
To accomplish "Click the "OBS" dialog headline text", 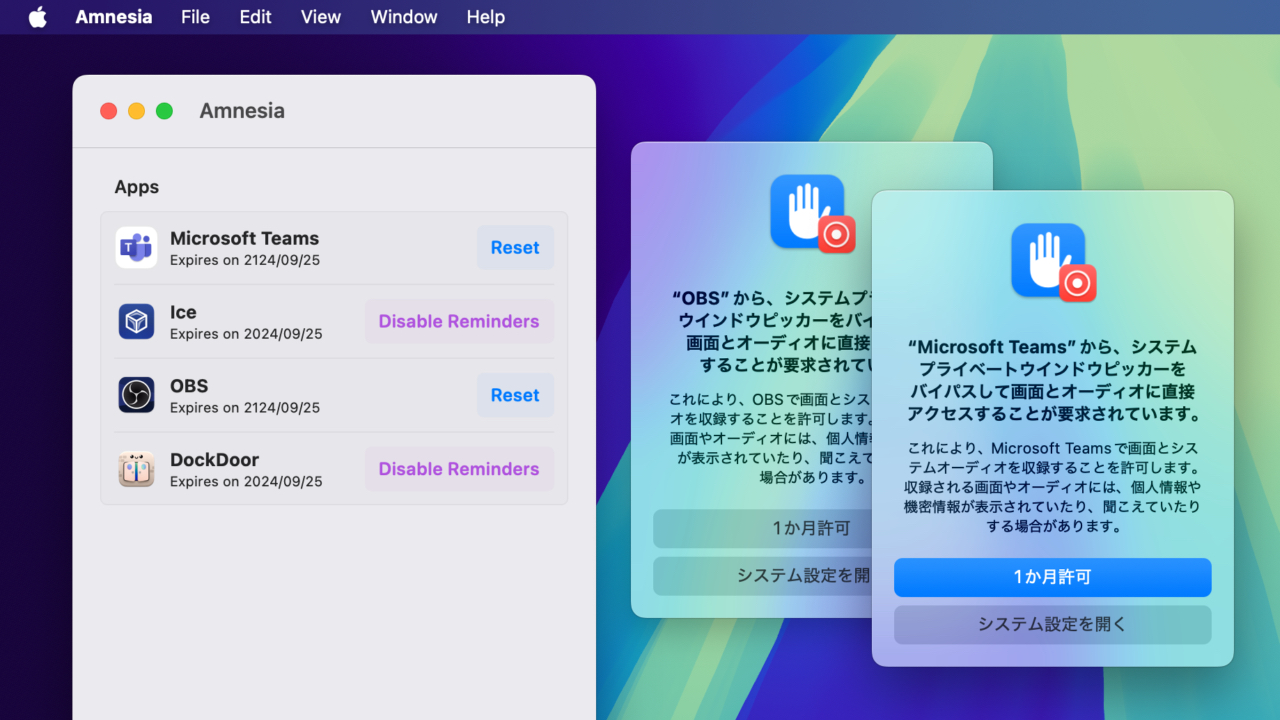I will 771,332.
